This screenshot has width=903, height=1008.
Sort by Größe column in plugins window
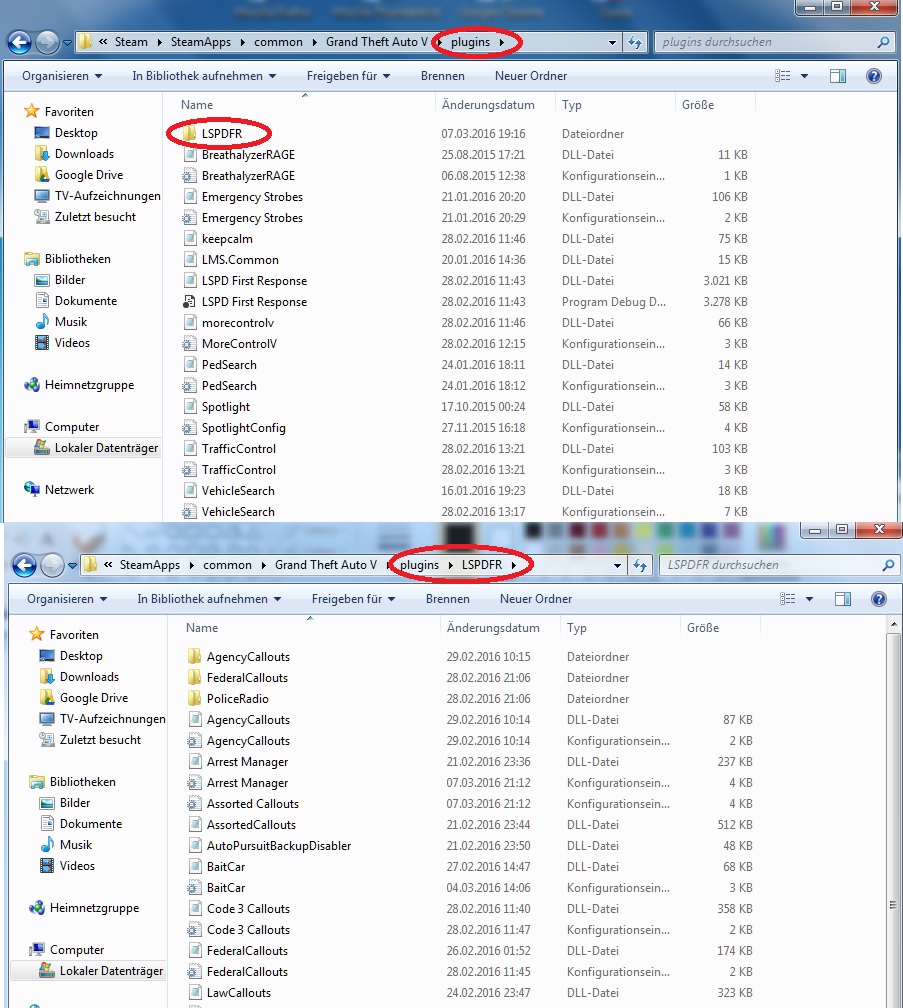click(x=698, y=105)
